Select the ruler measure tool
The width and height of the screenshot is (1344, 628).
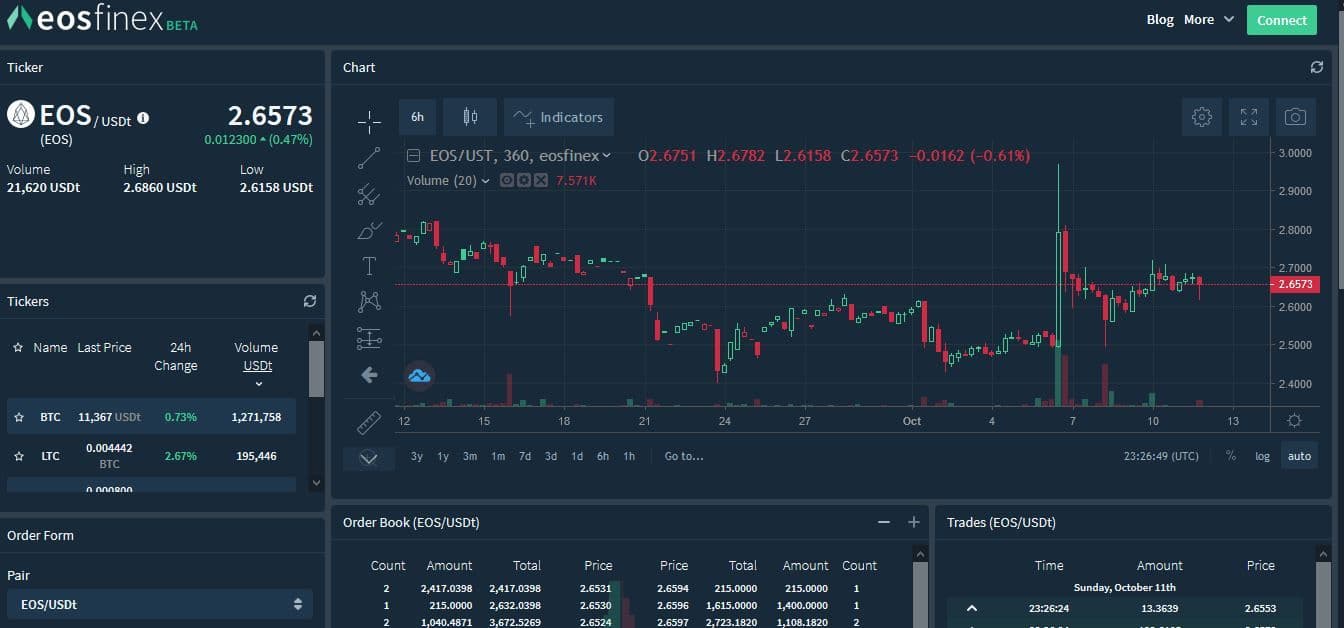(x=369, y=423)
